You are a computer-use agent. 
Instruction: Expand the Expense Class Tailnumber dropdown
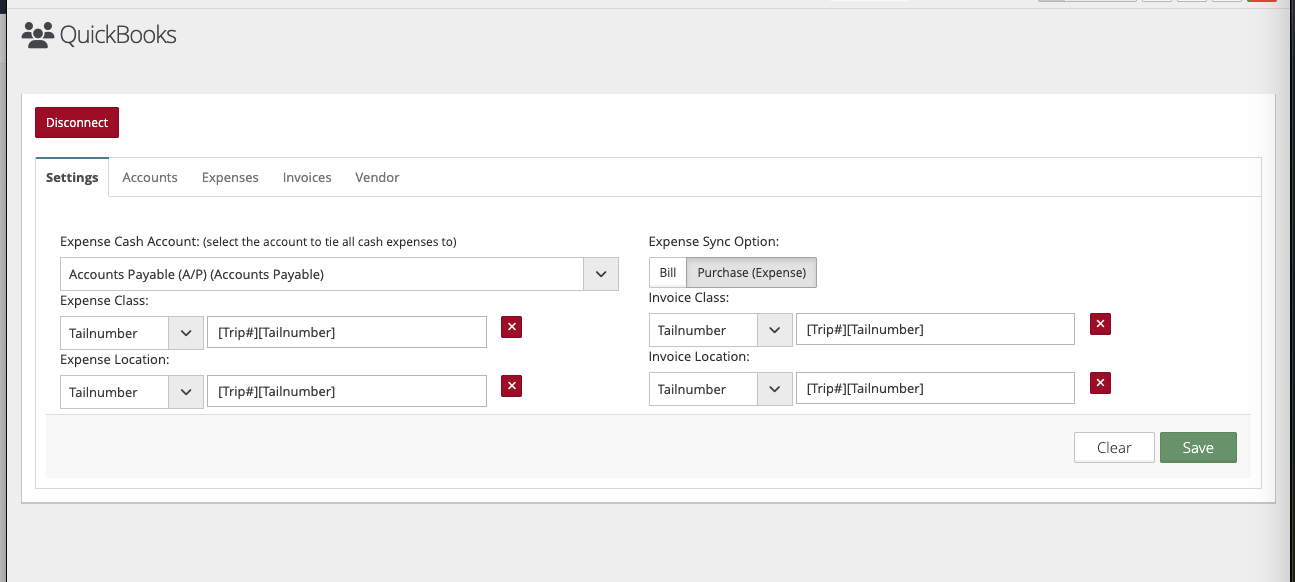click(185, 333)
